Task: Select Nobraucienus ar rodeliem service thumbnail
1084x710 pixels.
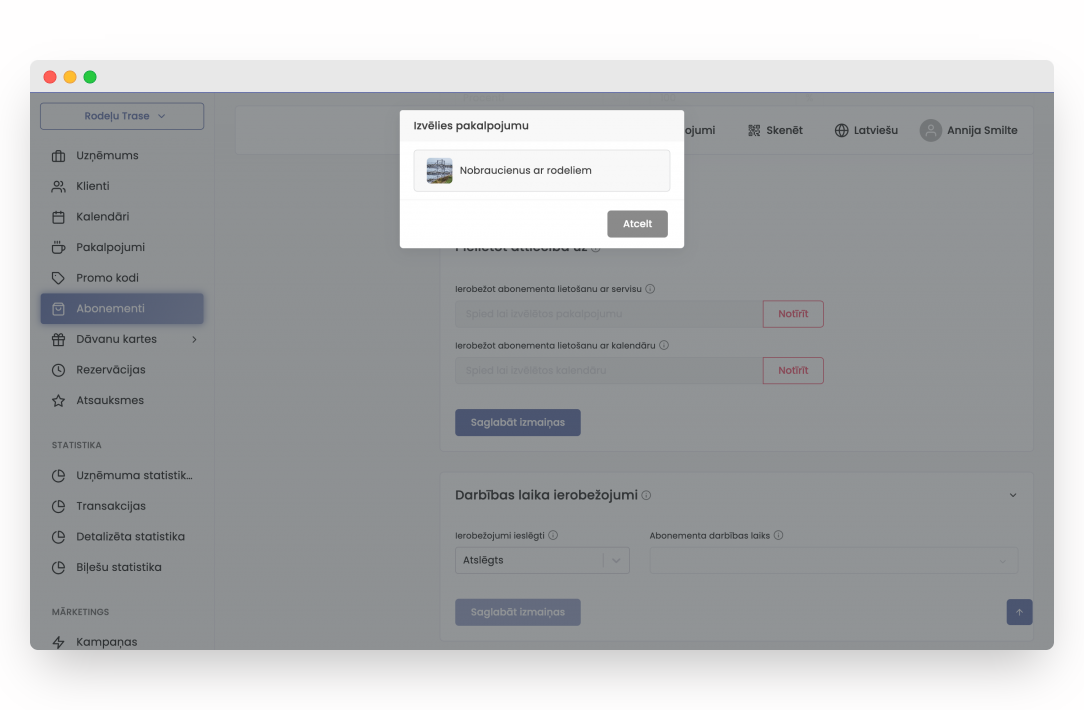Action: (x=439, y=171)
